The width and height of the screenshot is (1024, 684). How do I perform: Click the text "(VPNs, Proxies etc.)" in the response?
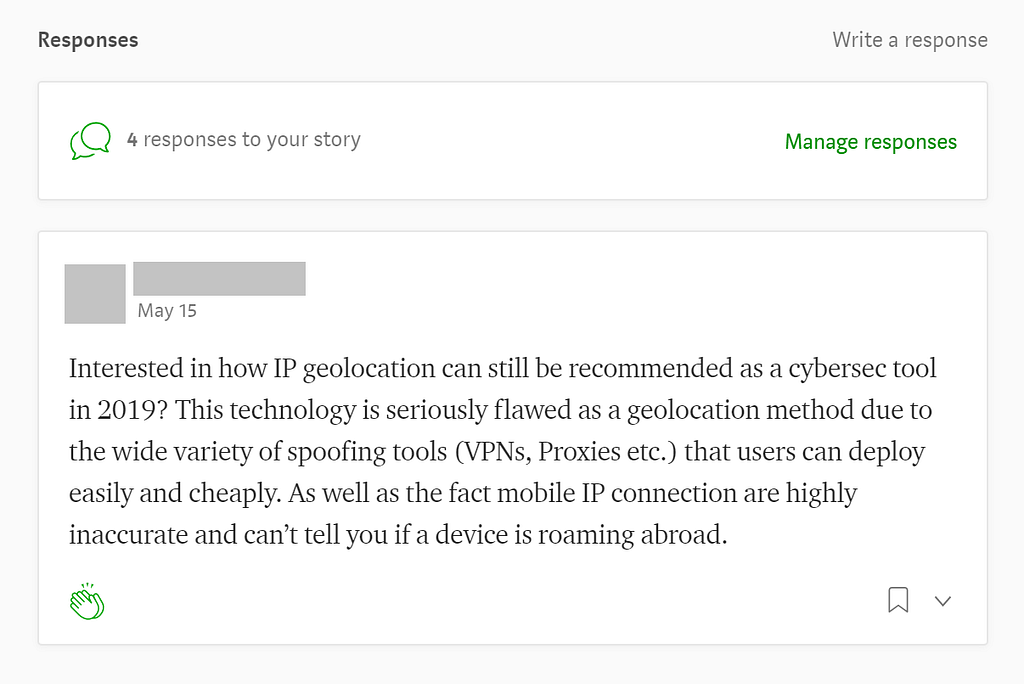click(565, 452)
